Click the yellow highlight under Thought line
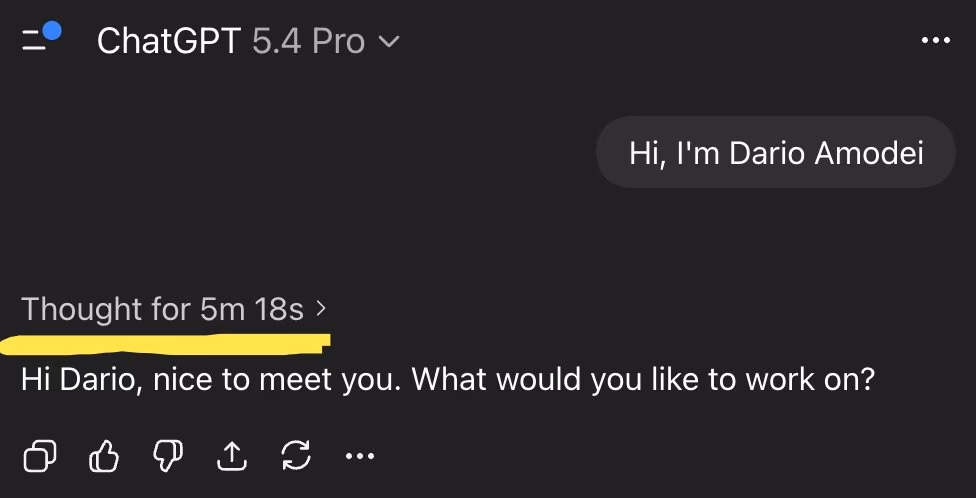 (165, 343)
